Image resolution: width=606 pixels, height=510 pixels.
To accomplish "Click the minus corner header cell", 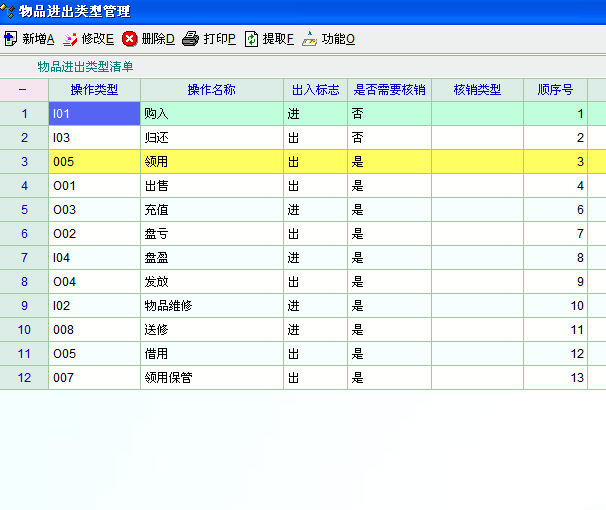I will pyautogui.click(x=23, y=89).
